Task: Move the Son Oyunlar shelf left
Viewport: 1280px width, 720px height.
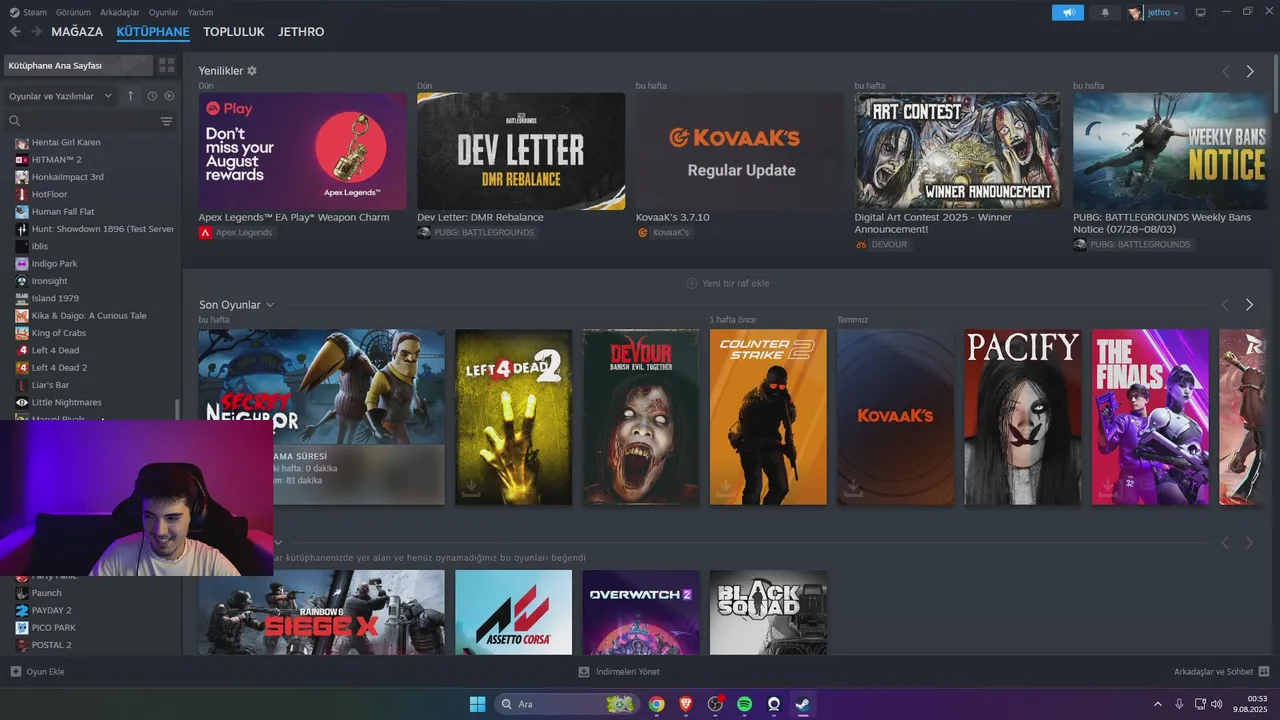Action: coord(1225,304)
